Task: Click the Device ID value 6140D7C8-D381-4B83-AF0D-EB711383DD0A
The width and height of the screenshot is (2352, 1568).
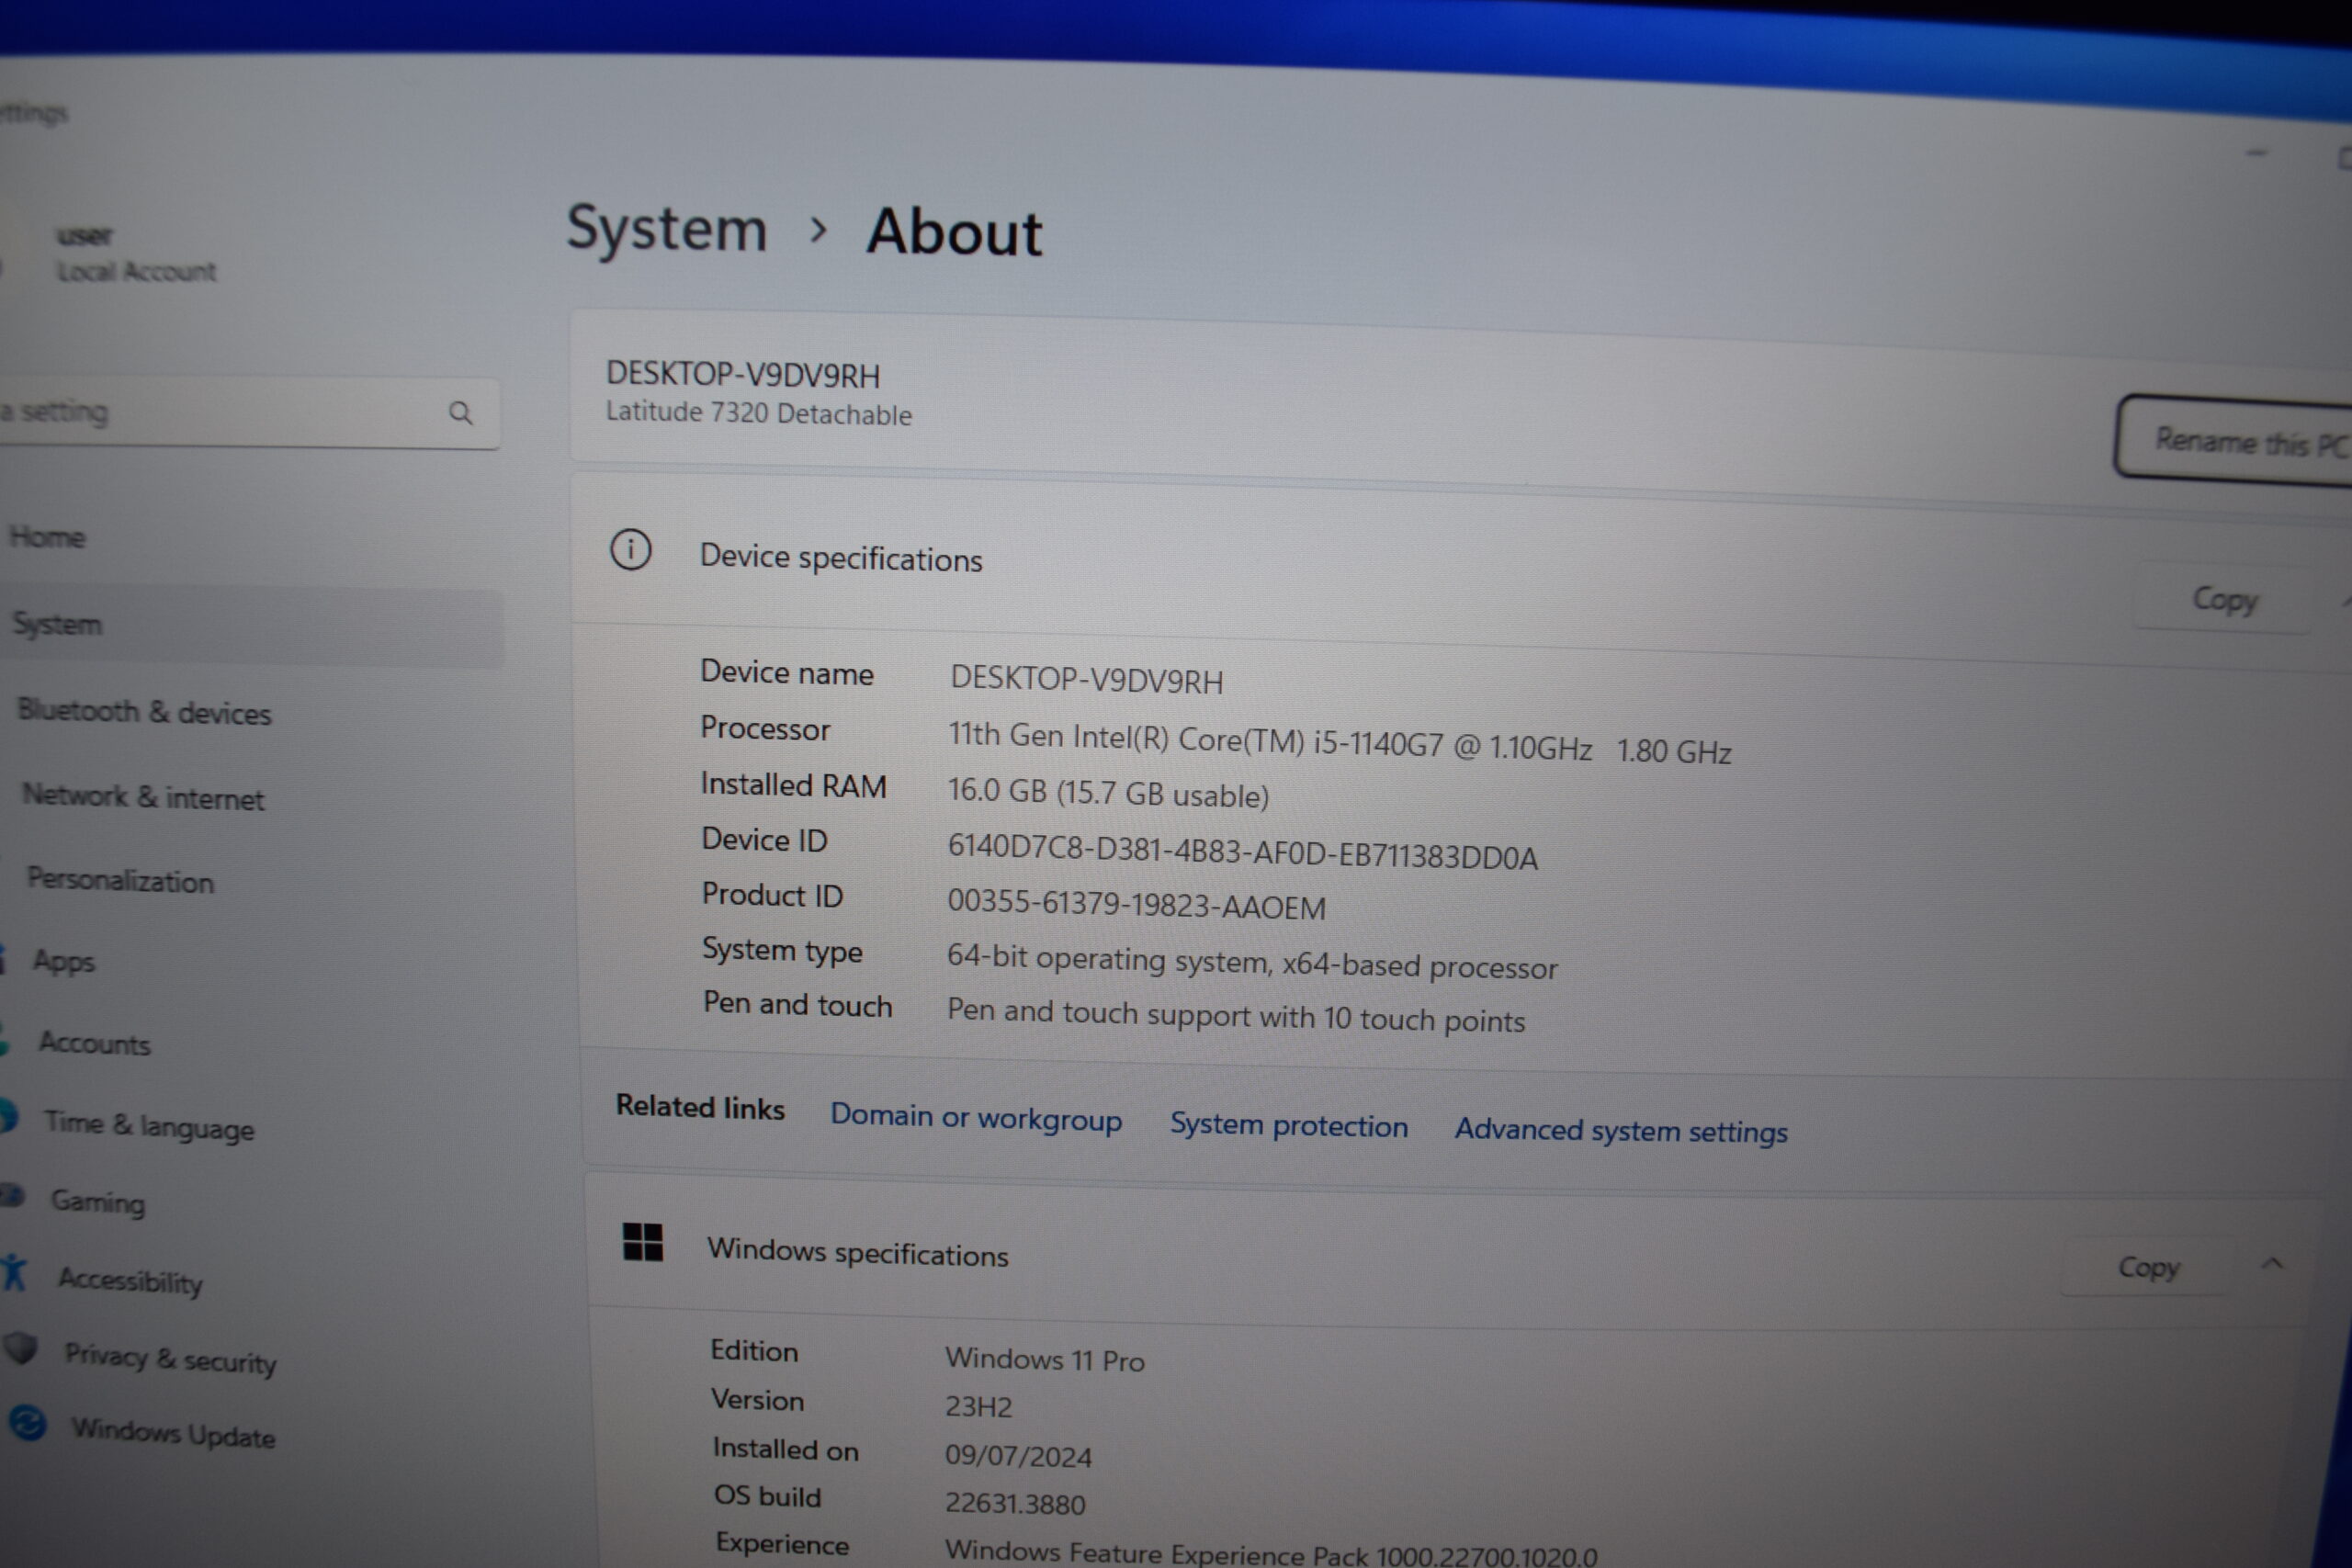Action: pos(1242,852)
